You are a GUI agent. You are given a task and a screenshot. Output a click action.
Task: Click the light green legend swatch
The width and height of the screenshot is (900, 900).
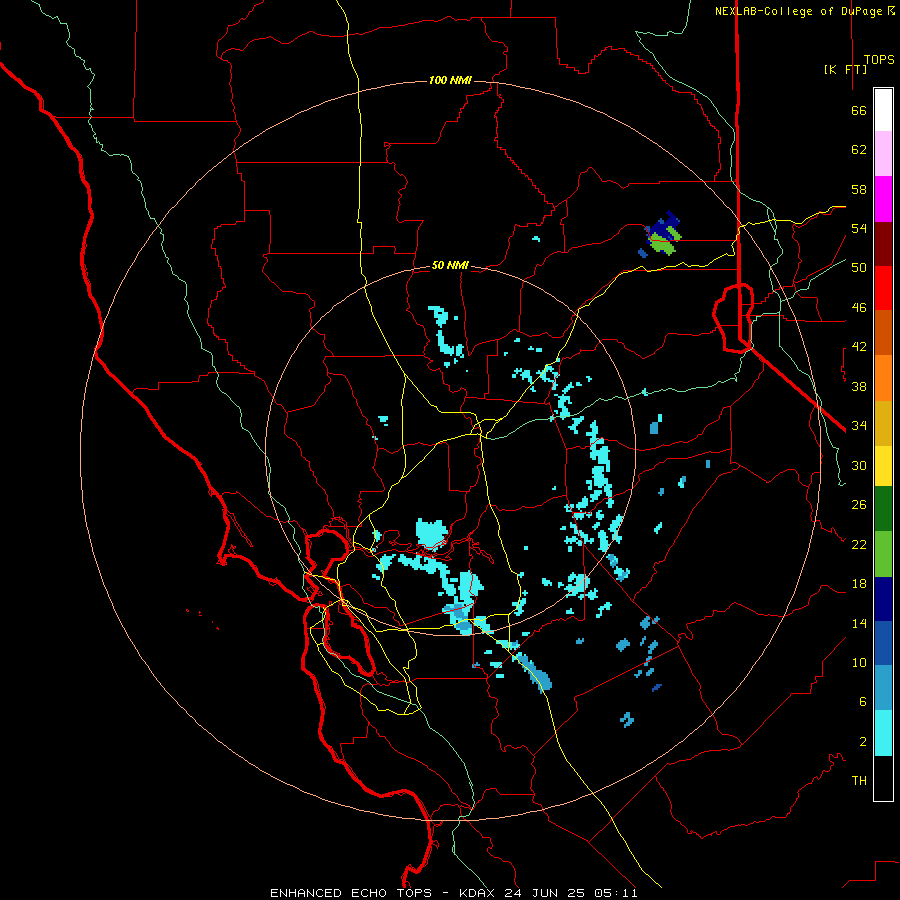(x=883, y=554)
